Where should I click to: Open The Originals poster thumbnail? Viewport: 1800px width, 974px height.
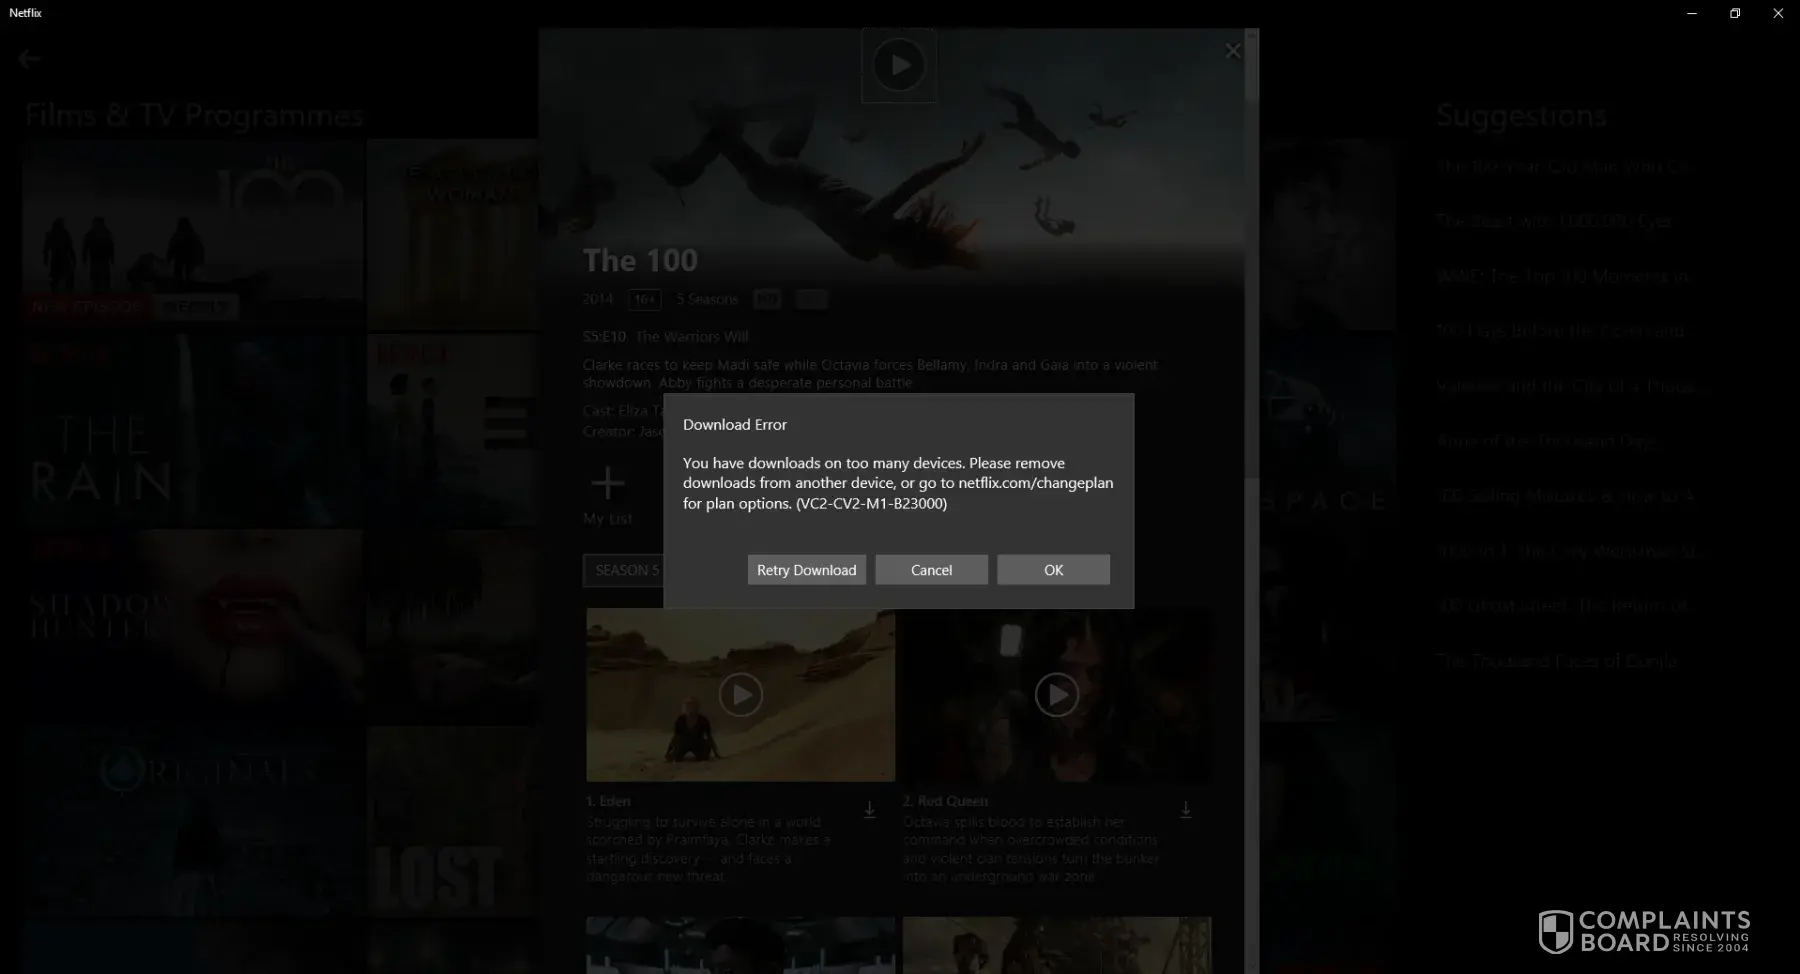tap(193, 822)
